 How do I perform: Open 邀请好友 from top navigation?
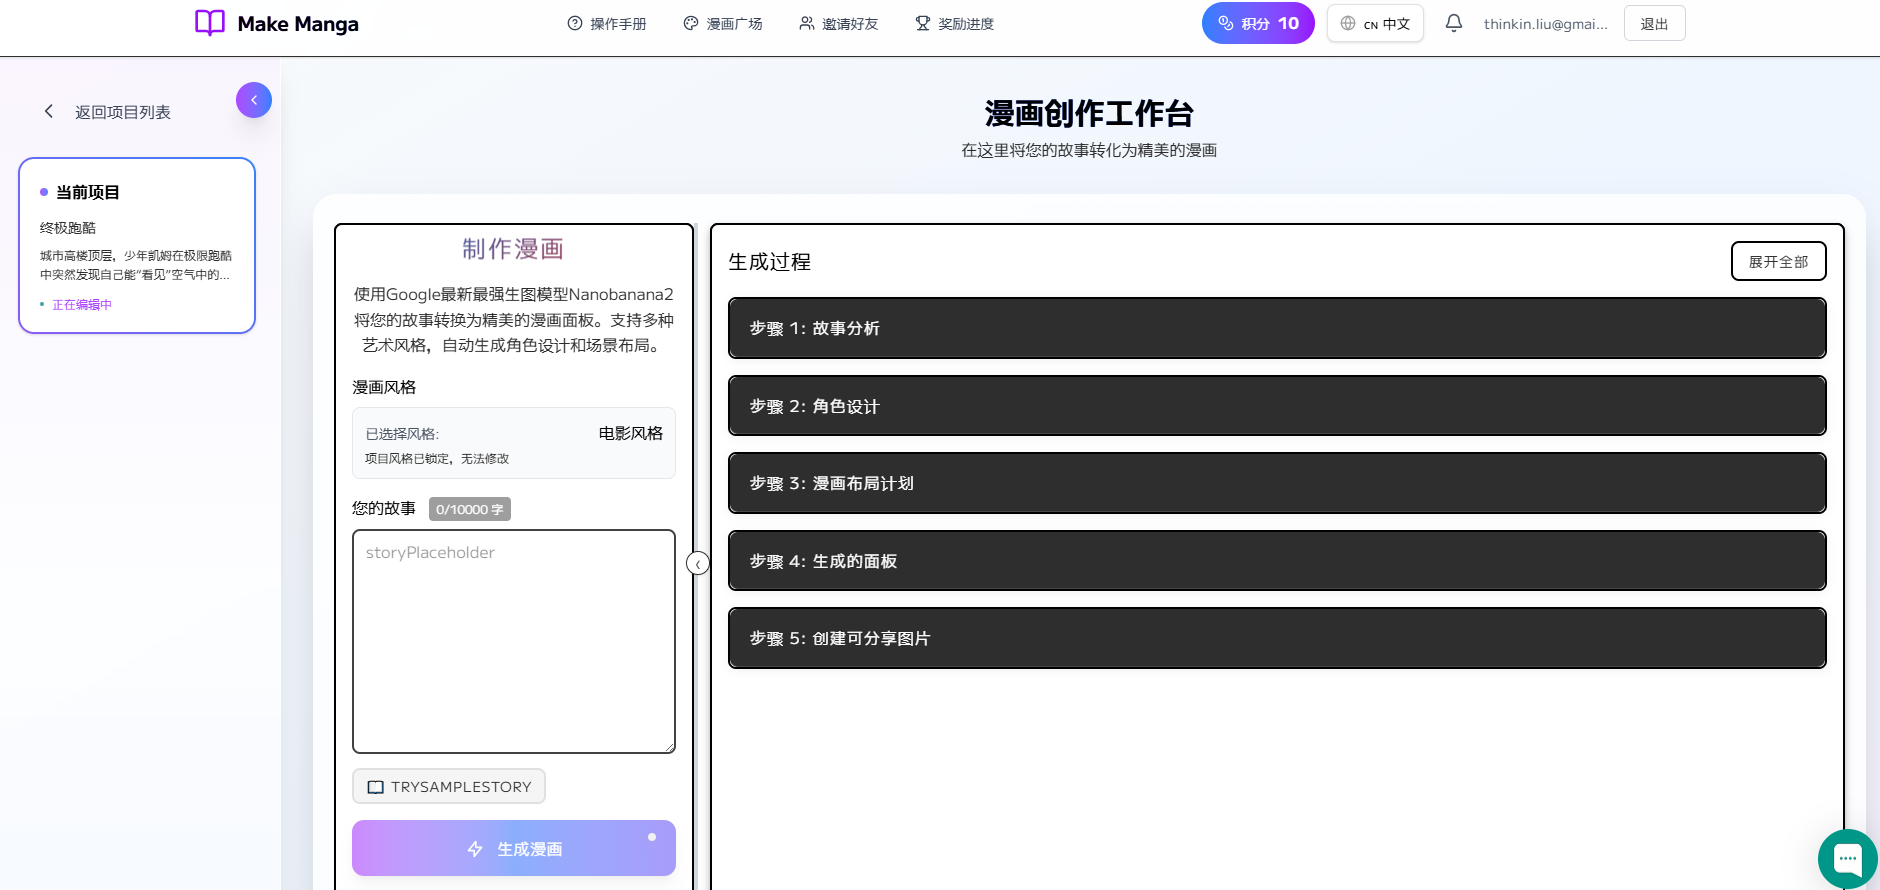[839, 24]
